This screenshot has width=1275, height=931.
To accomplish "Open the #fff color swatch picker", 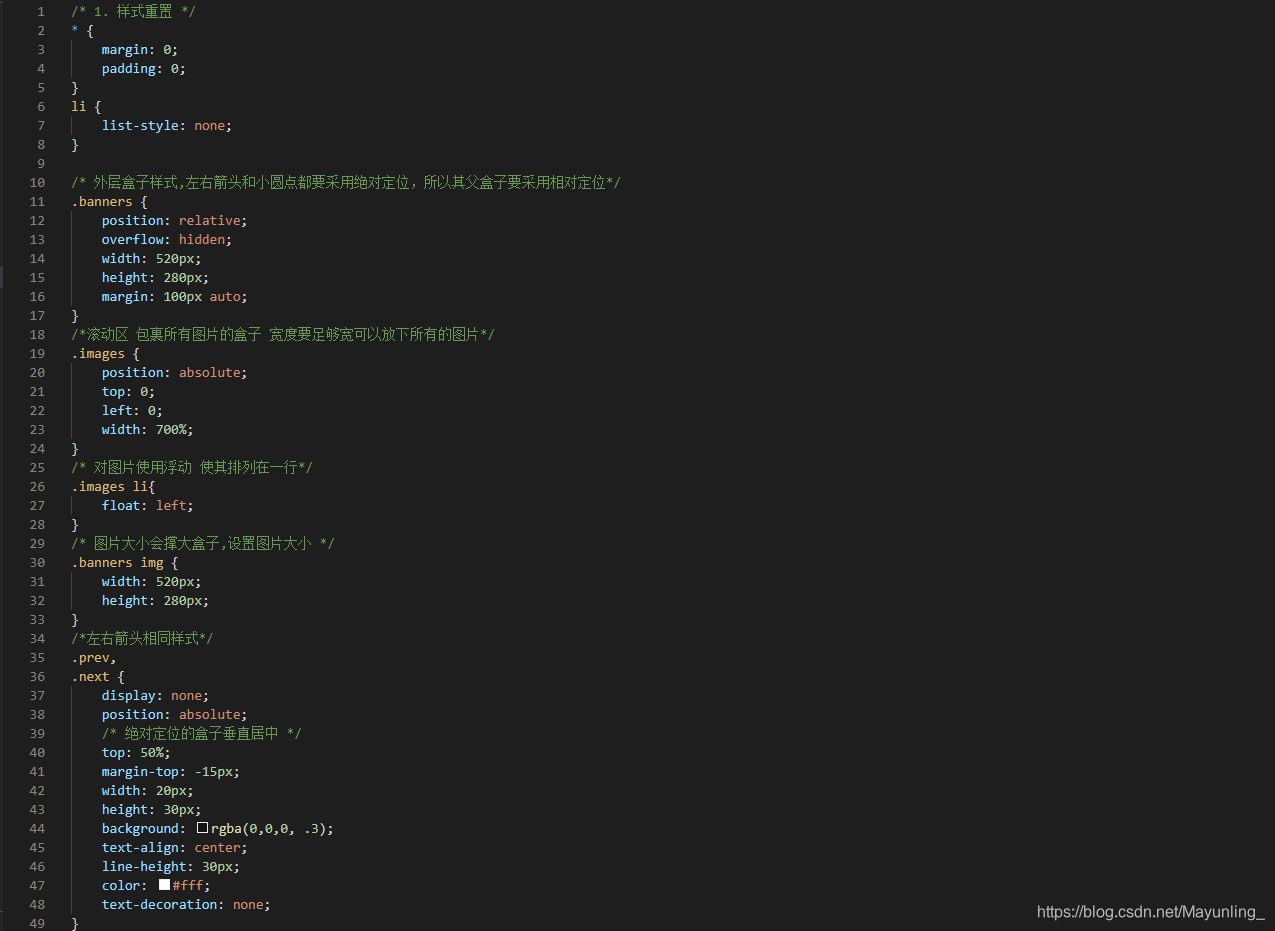I will 164,885.
